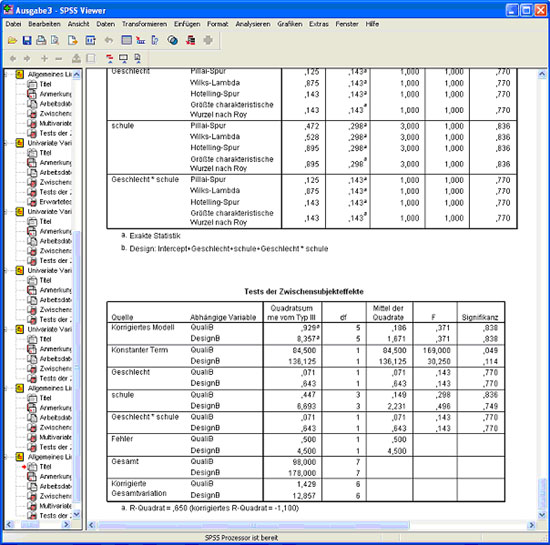Screen dimensions: 550x545
Task: Click the Use Sets circle icon
Action: 173,40
